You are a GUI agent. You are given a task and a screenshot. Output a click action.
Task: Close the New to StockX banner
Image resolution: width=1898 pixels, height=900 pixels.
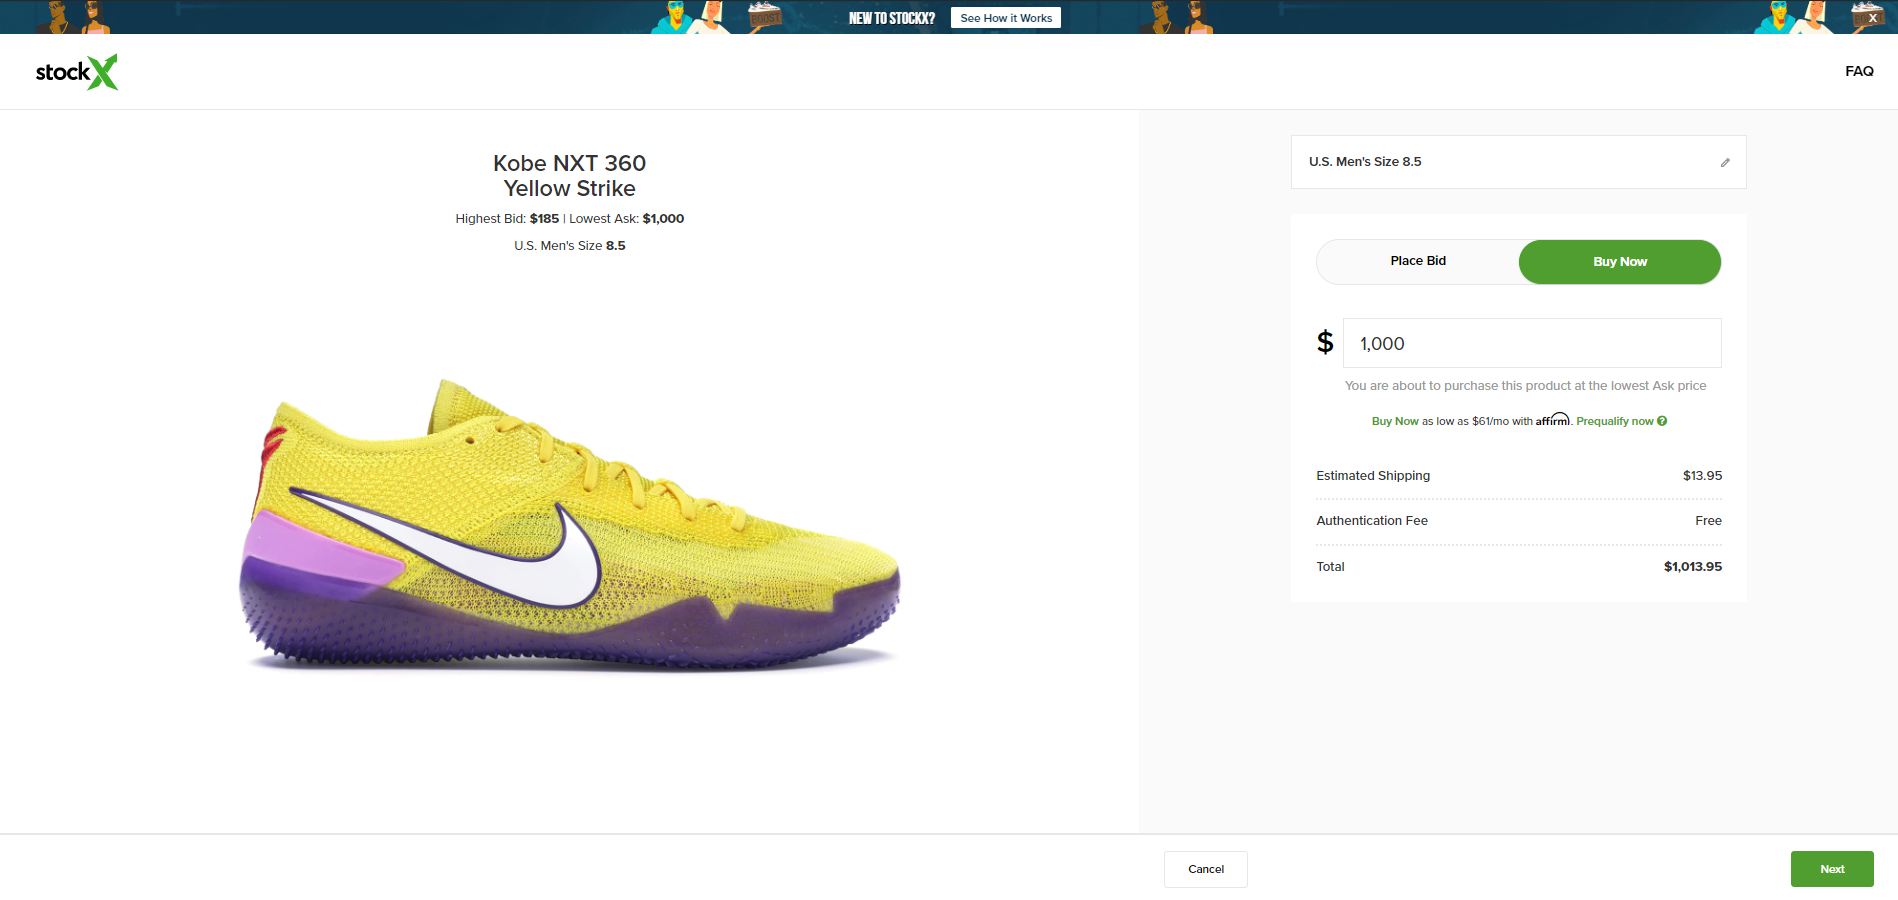click(1872, 18)
